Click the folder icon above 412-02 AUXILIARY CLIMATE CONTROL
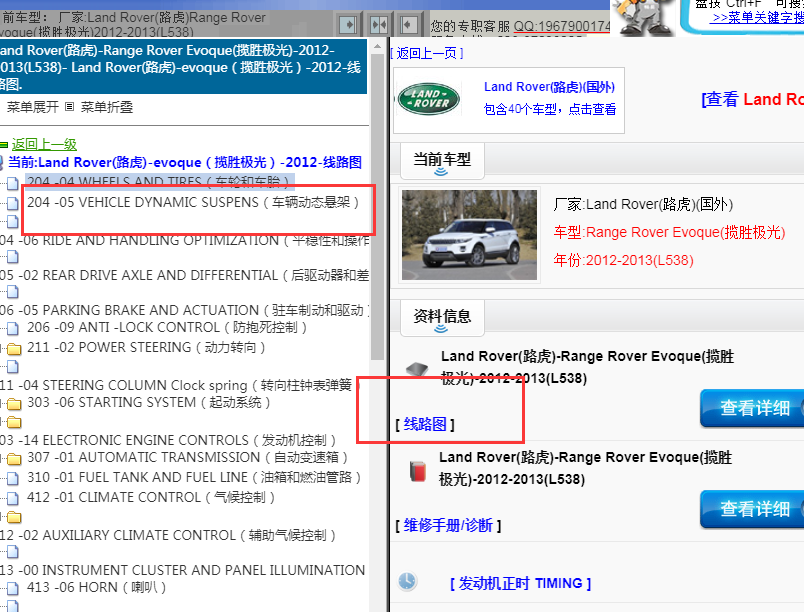The height and width of the screenshot is (612, 804). [x=14, y=518]
